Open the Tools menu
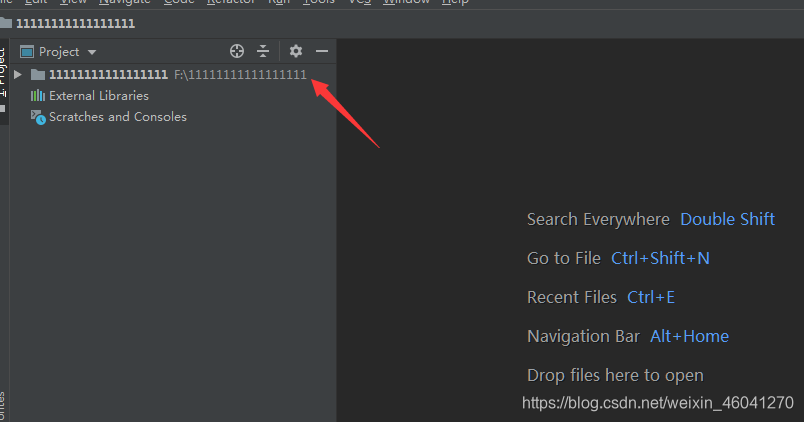Image resolution: width=804 pixels, height=422 pixels. point(318,2)
